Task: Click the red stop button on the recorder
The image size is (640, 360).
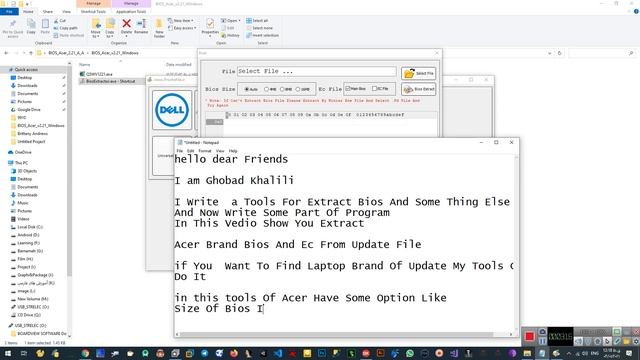Action: (x=529, y=336)
